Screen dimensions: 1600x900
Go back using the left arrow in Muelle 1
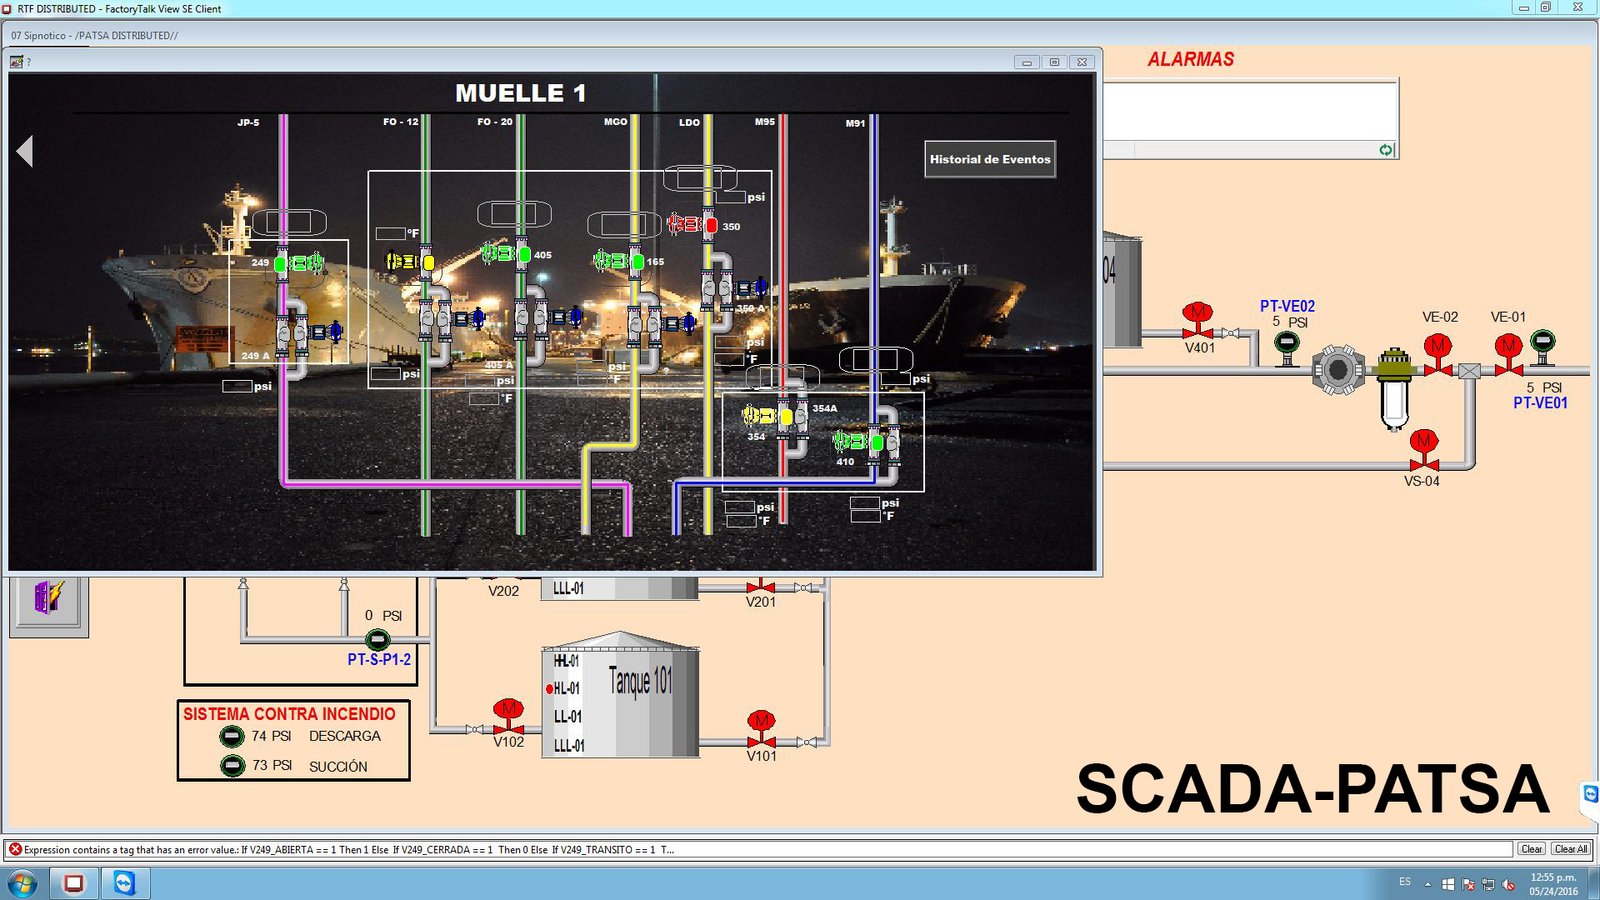[26, 152]
